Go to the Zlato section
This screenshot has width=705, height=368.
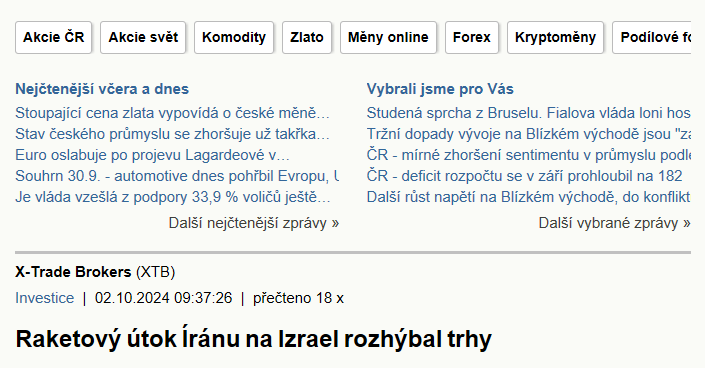(307, 37)
